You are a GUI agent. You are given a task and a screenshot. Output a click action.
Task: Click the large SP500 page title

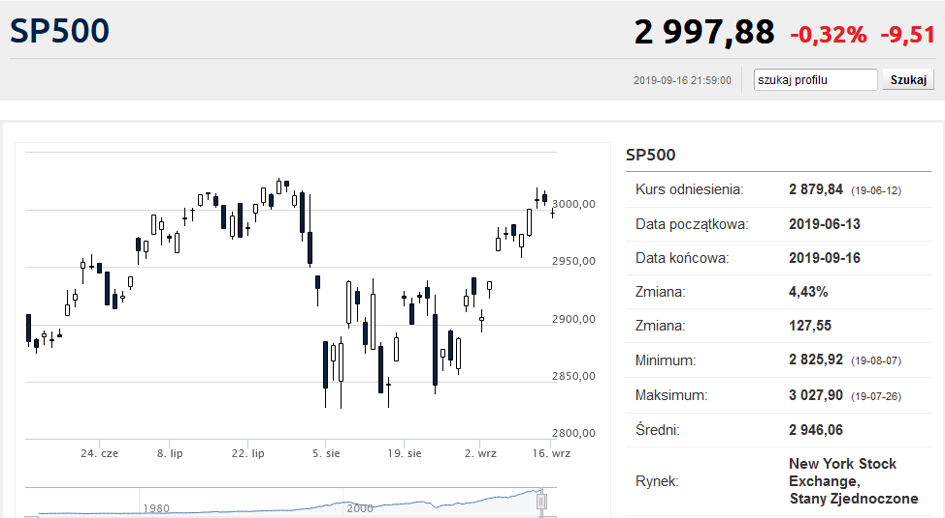coord(59,31)
